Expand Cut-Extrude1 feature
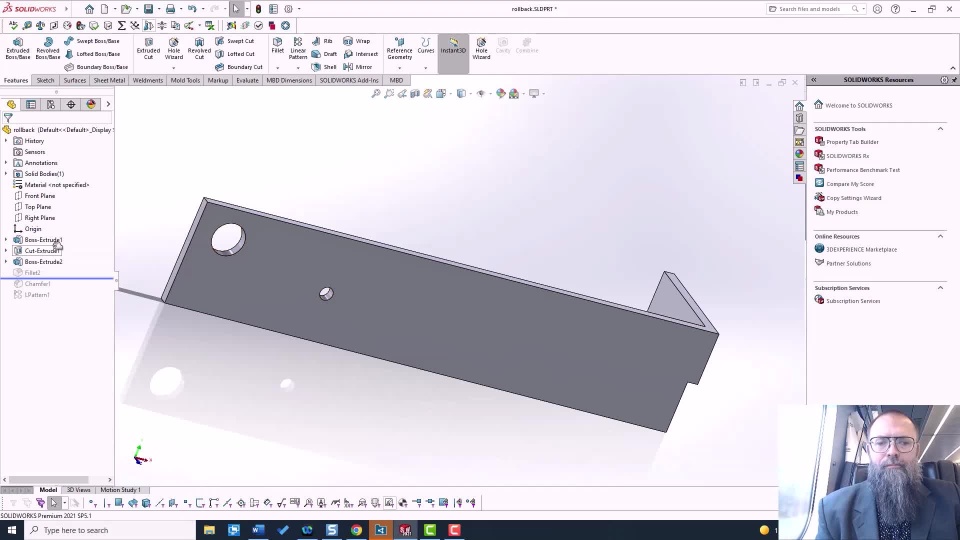Viewport: 960px width, 540px height. click(x=6, y=251)
